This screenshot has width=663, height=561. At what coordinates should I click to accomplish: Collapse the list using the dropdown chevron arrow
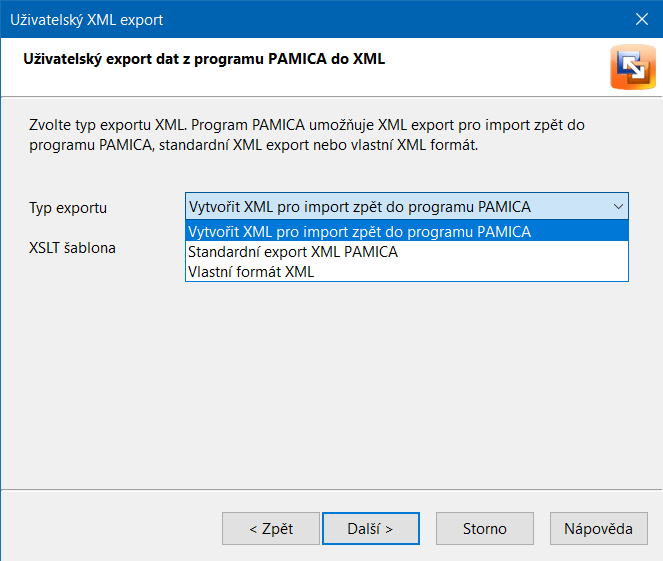click(618, 206)
